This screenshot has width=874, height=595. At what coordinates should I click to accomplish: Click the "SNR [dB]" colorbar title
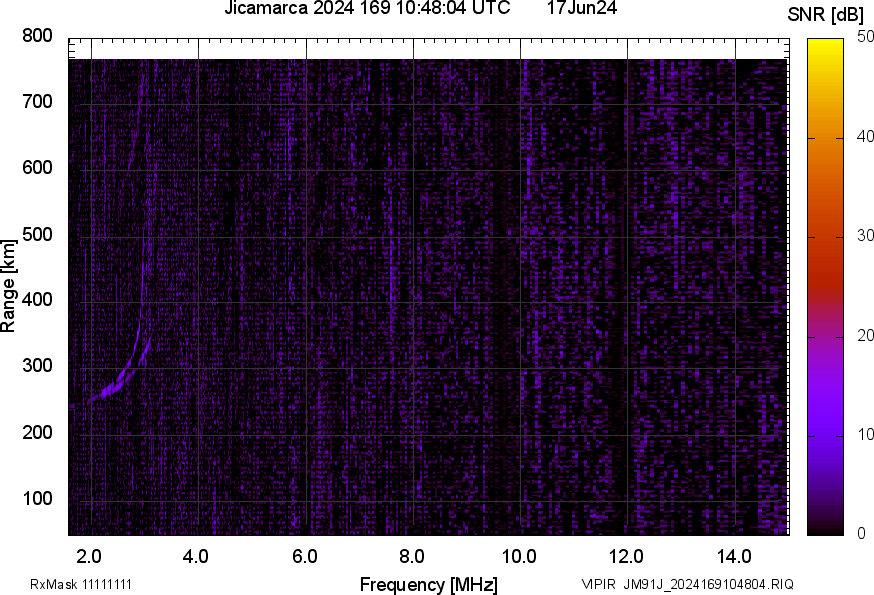pyautogui.click(x=823, y=12)
